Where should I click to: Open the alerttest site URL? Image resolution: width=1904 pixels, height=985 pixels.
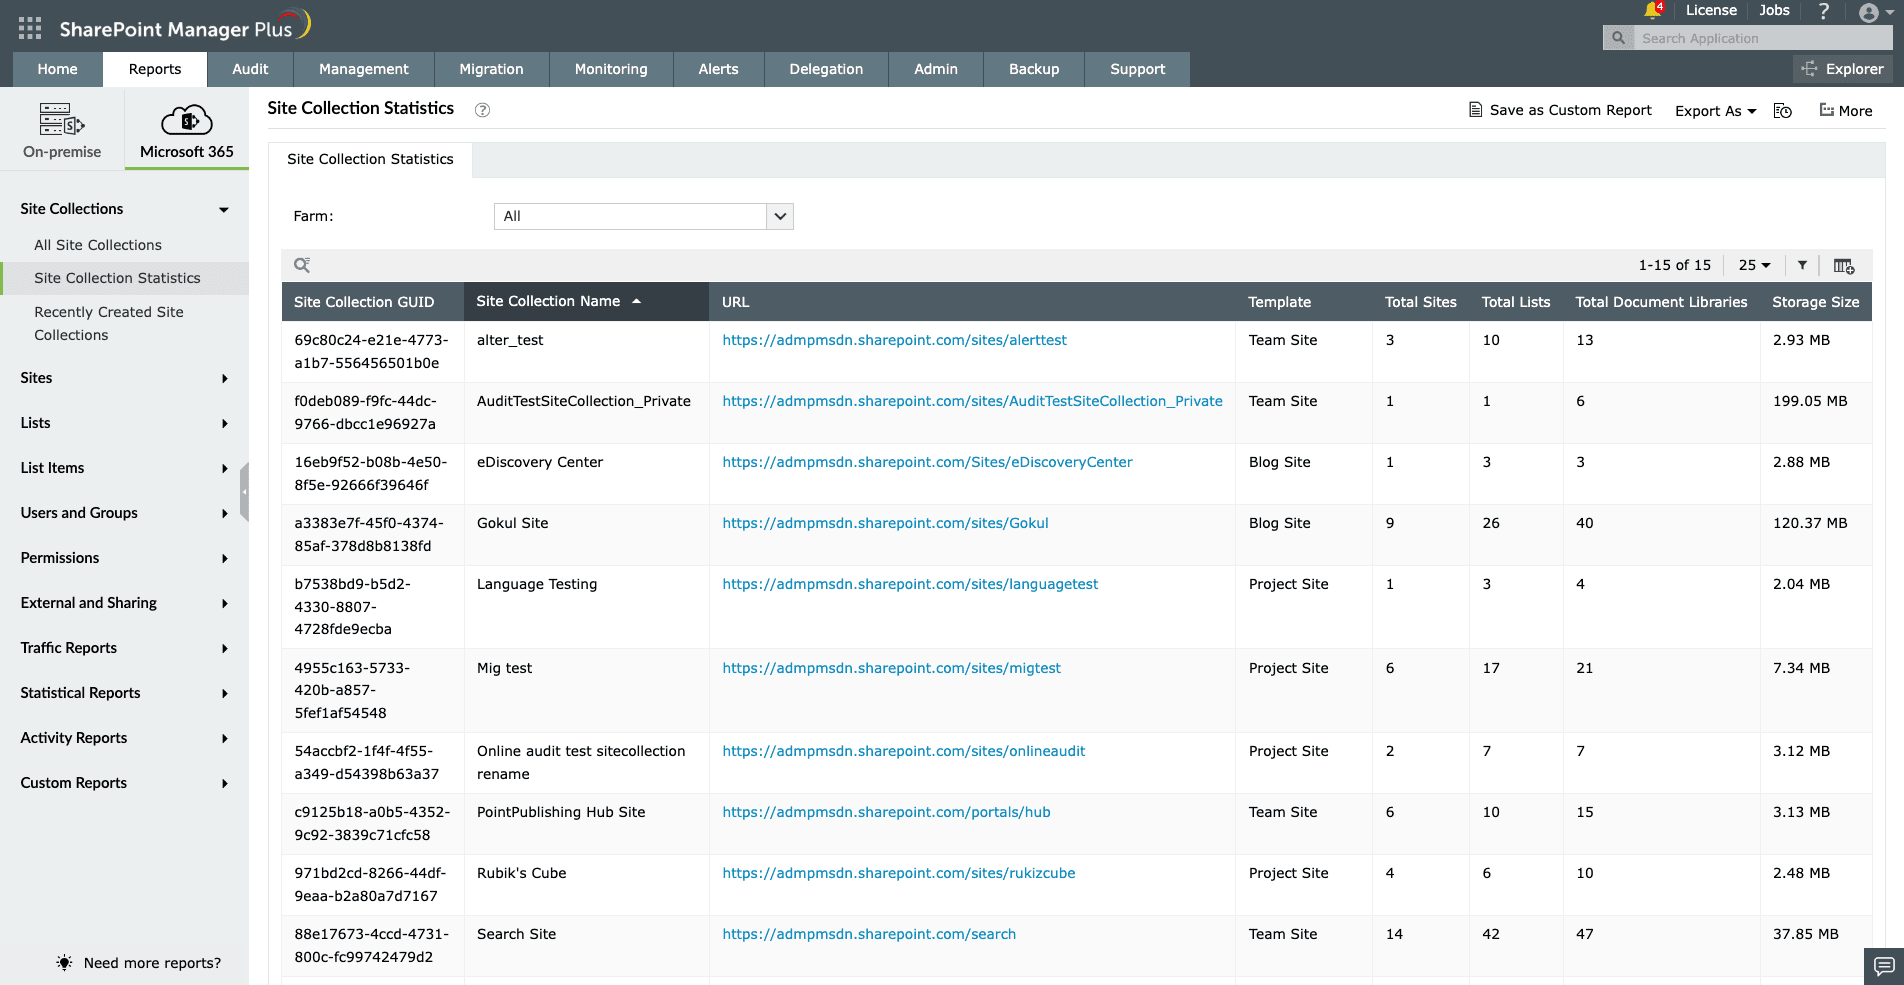(x=894, y=340)
